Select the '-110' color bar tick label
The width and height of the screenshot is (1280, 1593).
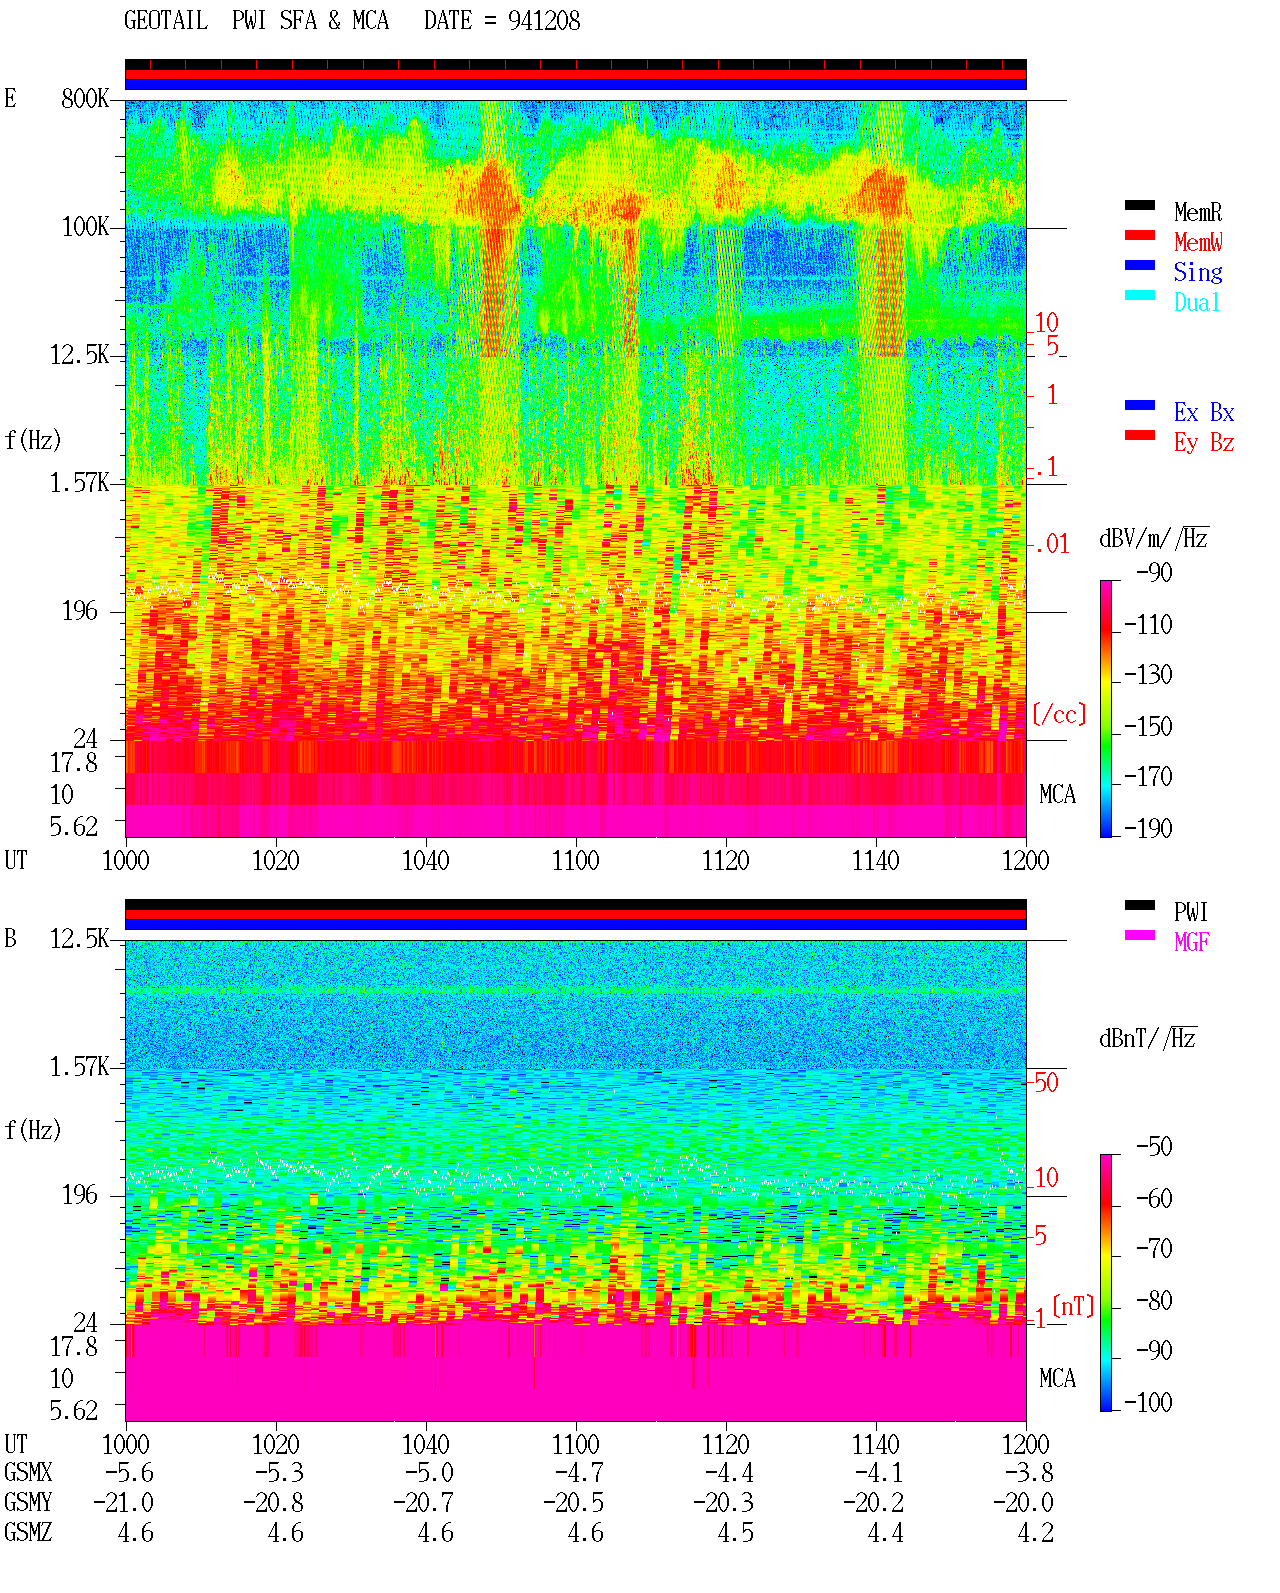[x=1148, y=625]
